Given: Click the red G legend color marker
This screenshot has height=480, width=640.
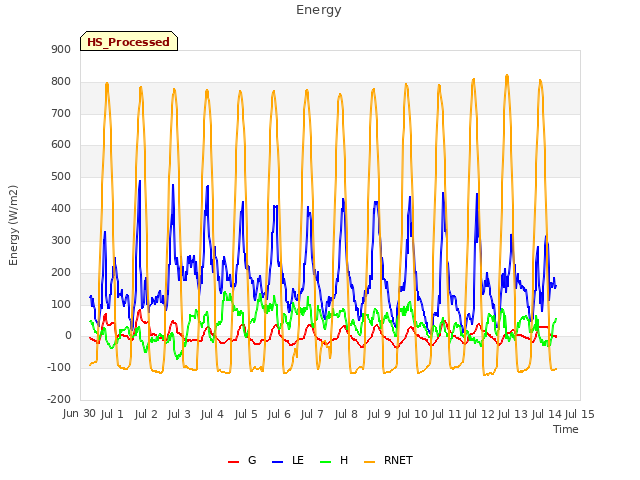Looking at the screenshot, I should tap(233, 462).
